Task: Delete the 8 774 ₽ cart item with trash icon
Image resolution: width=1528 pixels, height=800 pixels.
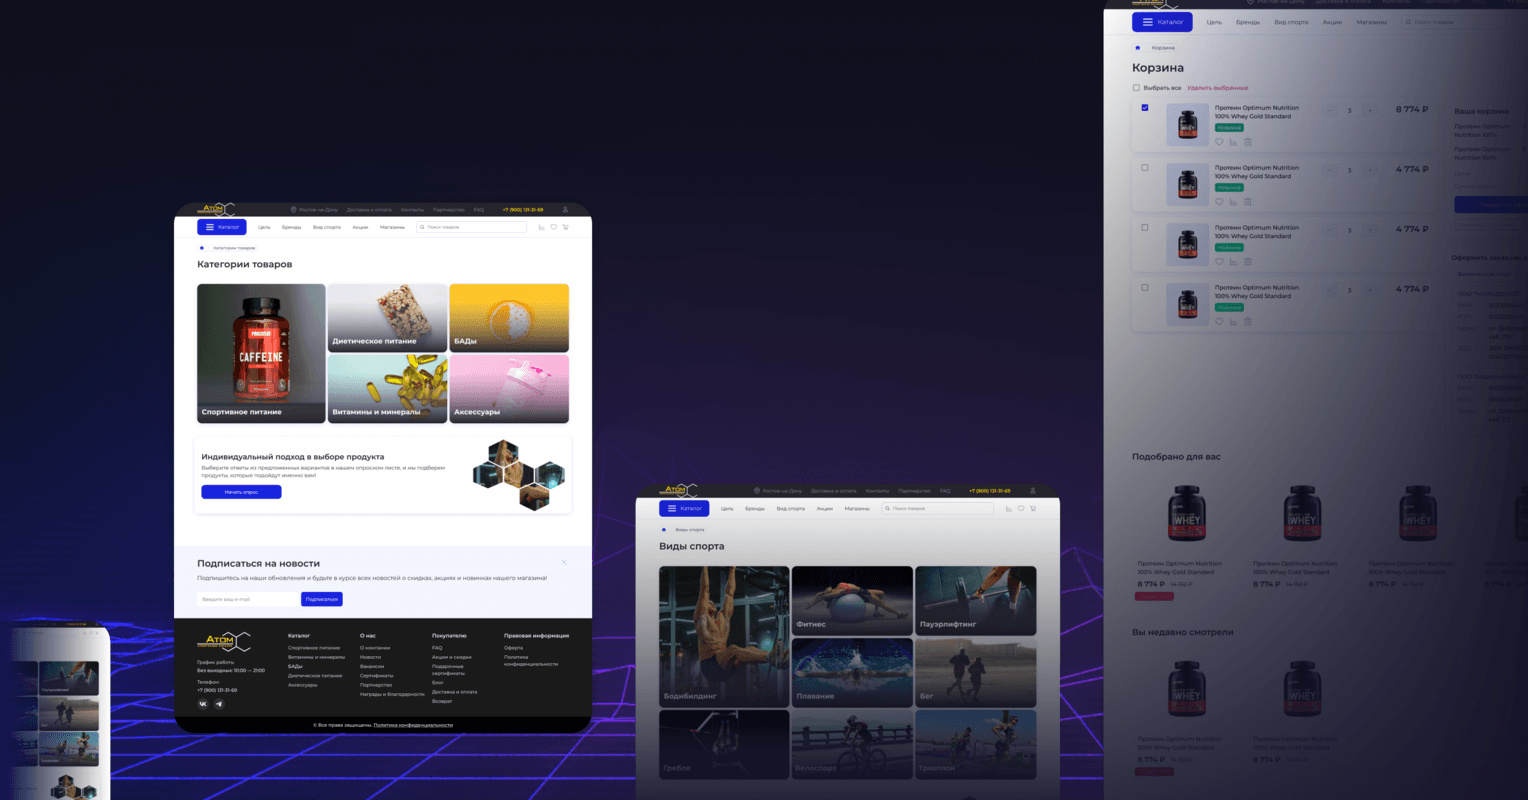Action: click(1248, 142)
